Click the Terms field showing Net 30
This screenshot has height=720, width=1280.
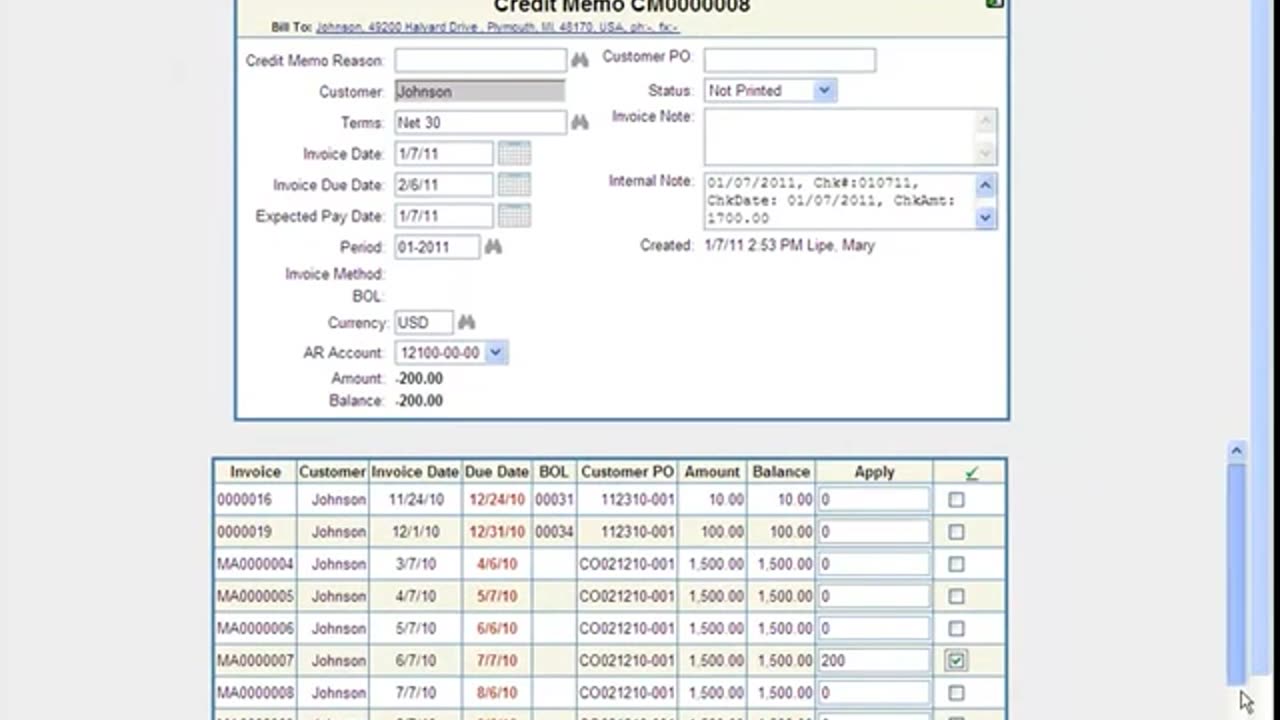pyautogui.click(x=481, y=122)
